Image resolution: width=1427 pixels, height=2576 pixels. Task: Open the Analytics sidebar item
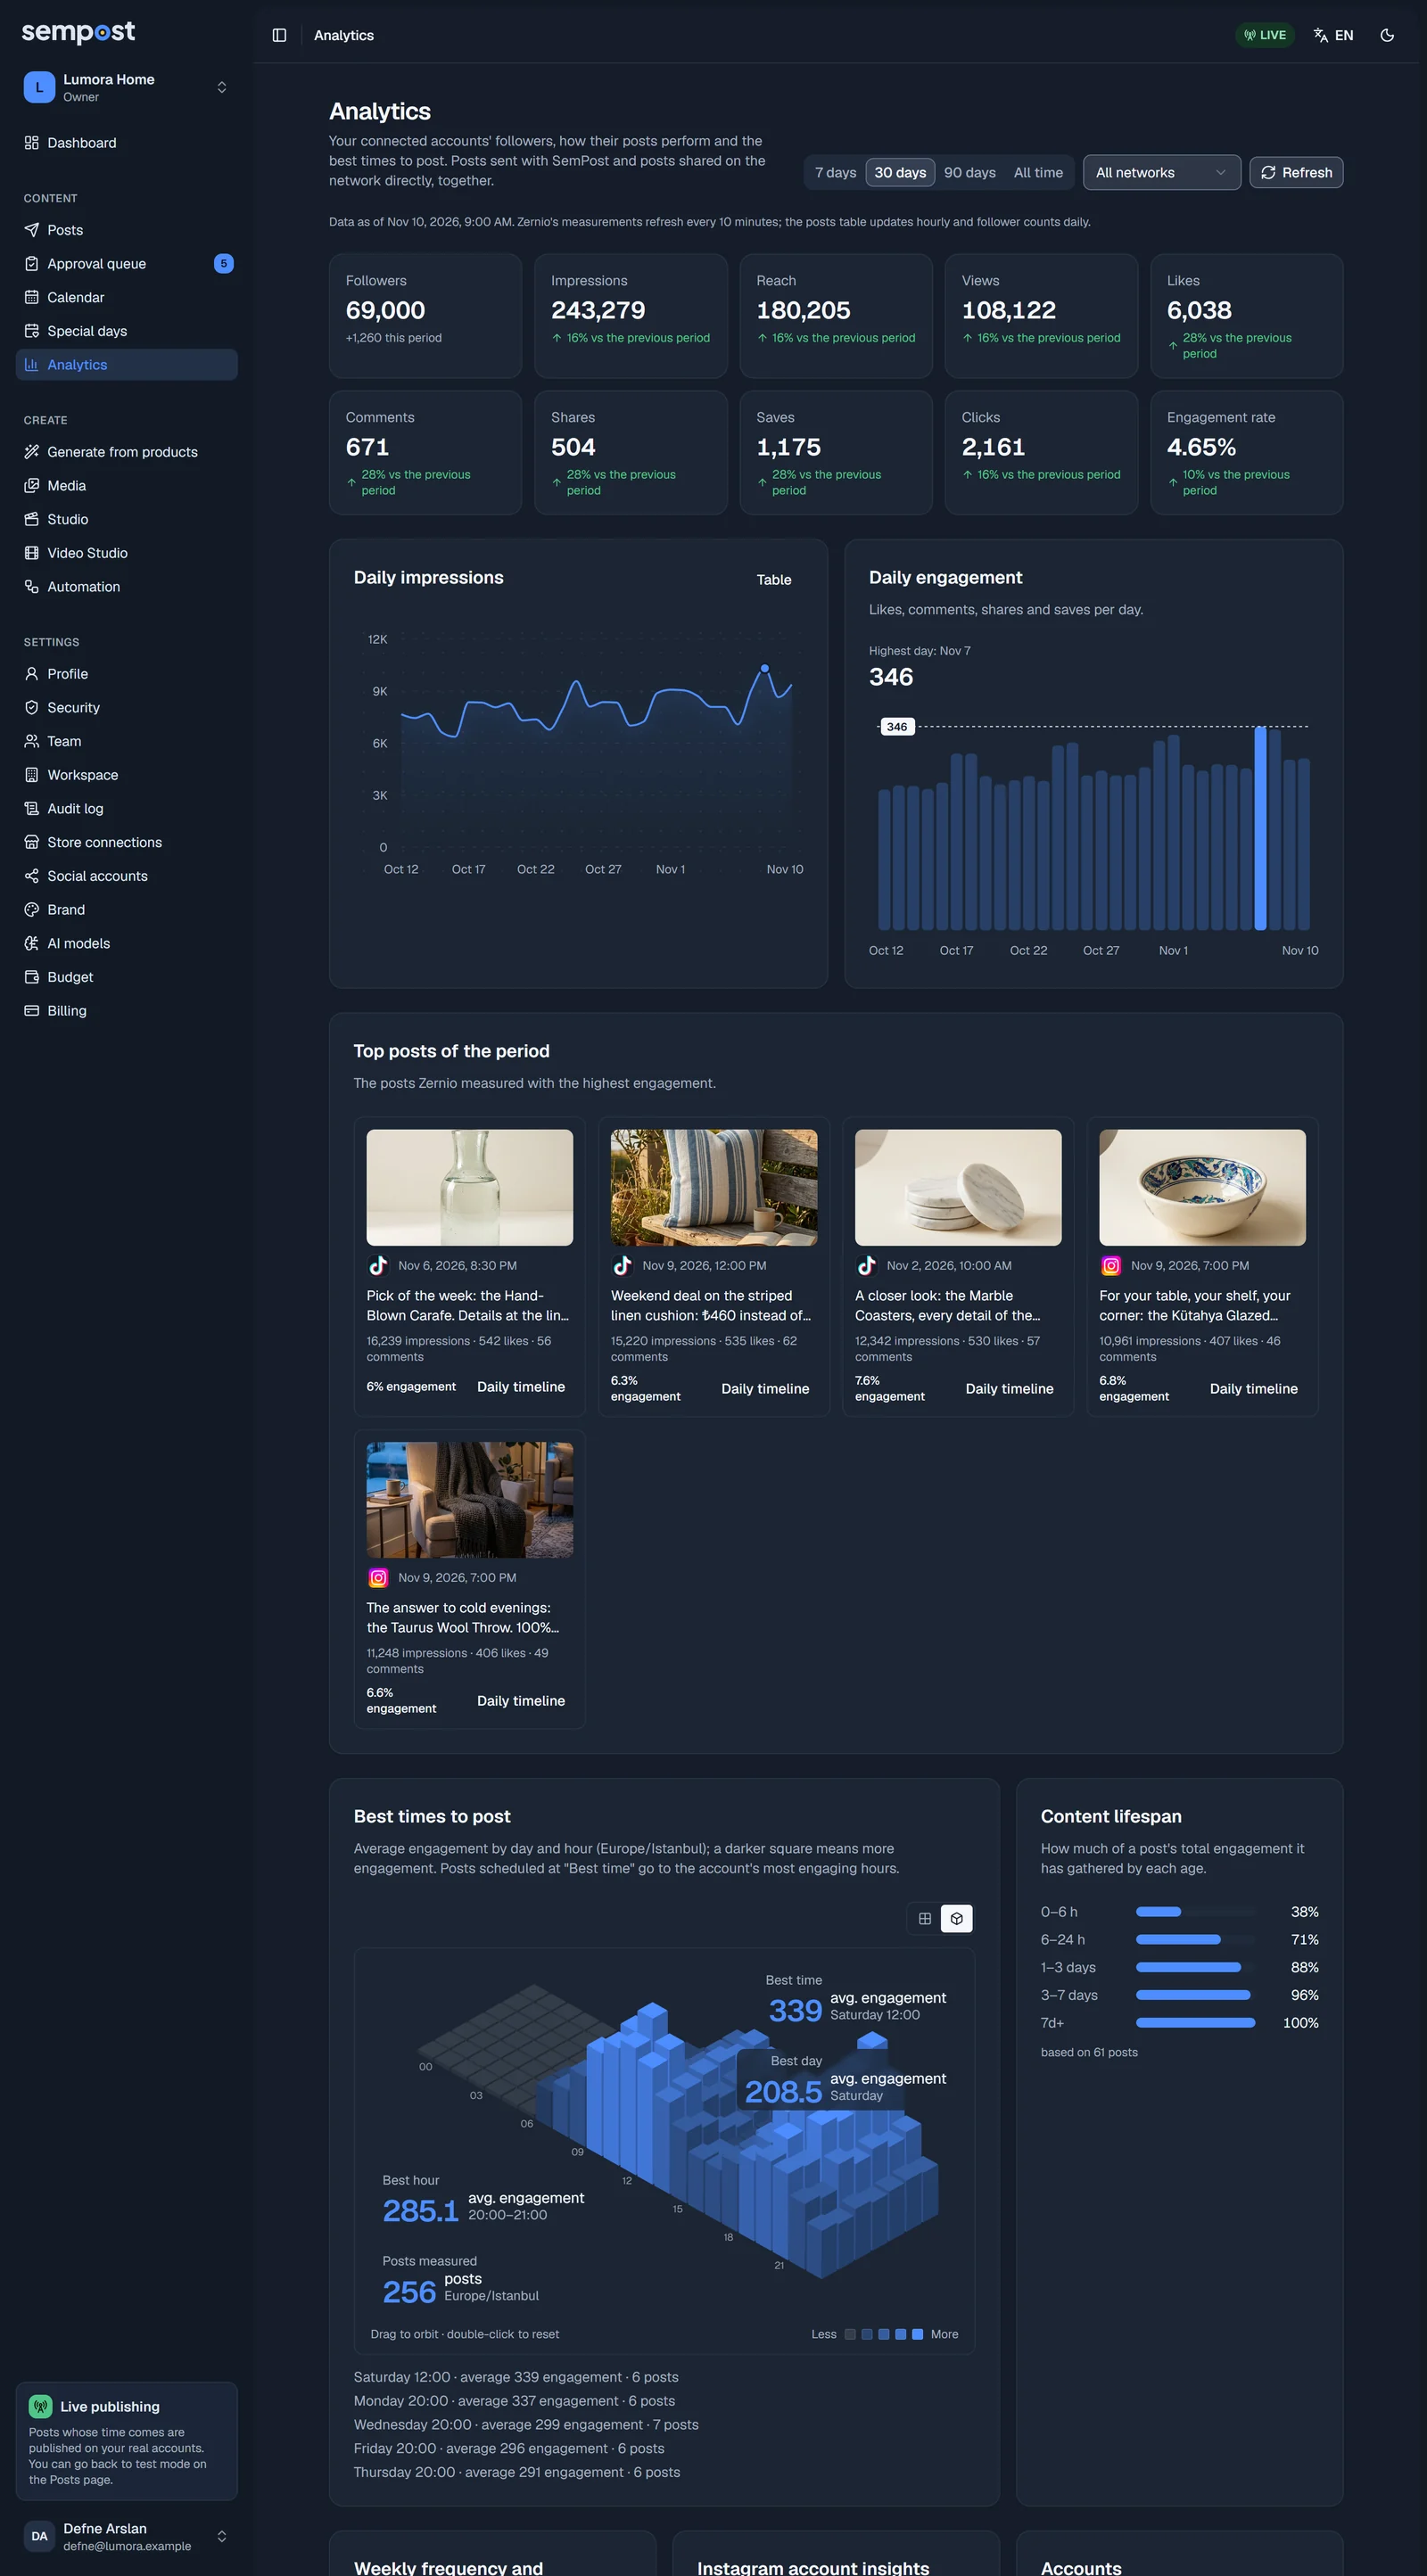(x=127, y=365)
